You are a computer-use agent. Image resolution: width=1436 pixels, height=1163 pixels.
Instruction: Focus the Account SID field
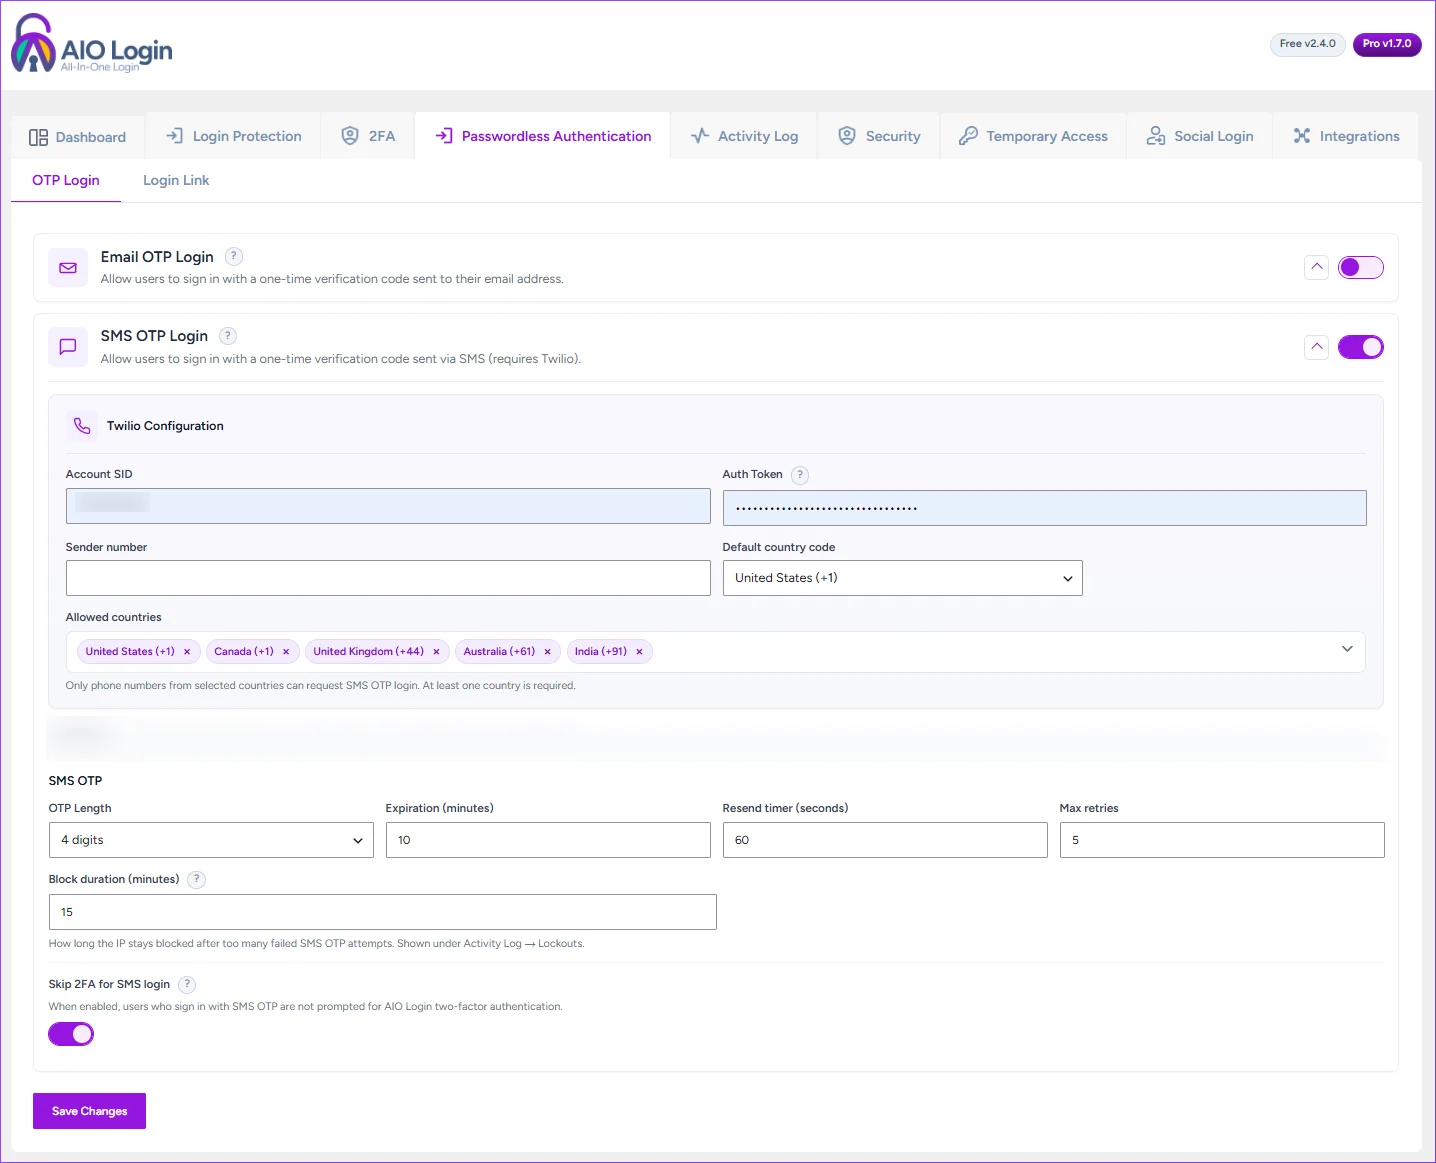(x=388, y=506)
